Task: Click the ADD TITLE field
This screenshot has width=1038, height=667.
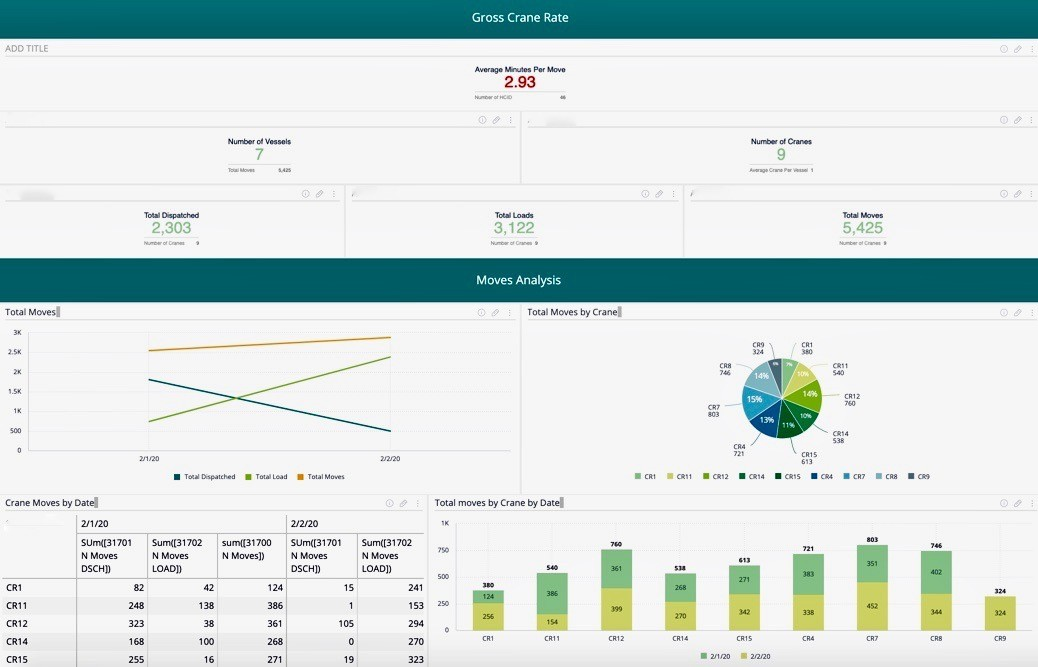Action: (27, 49)
